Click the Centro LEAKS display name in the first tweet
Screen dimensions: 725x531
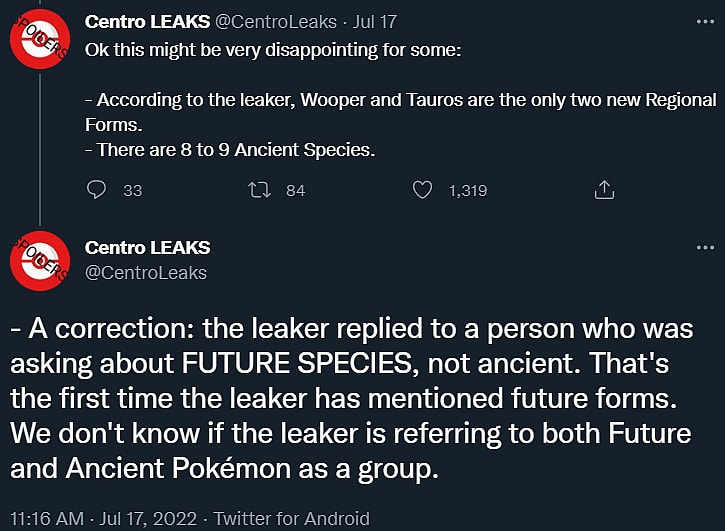click(x=148, y=21)
